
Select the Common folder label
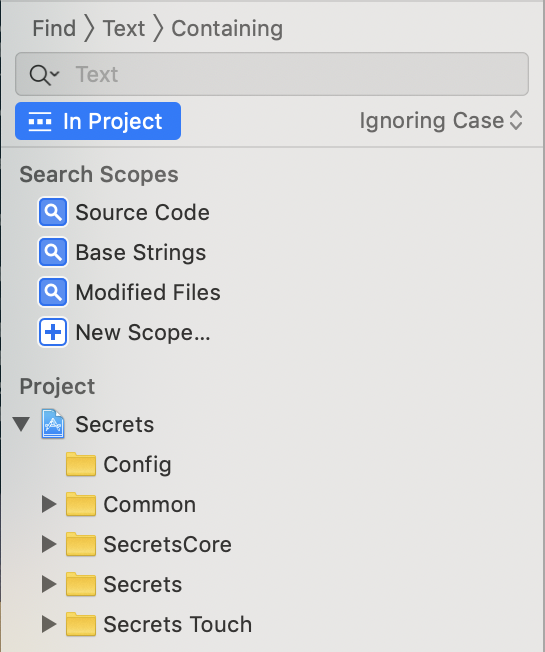point(150,504)
